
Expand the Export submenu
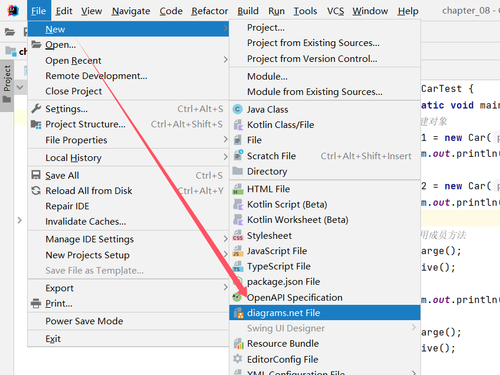coord(128,288)
